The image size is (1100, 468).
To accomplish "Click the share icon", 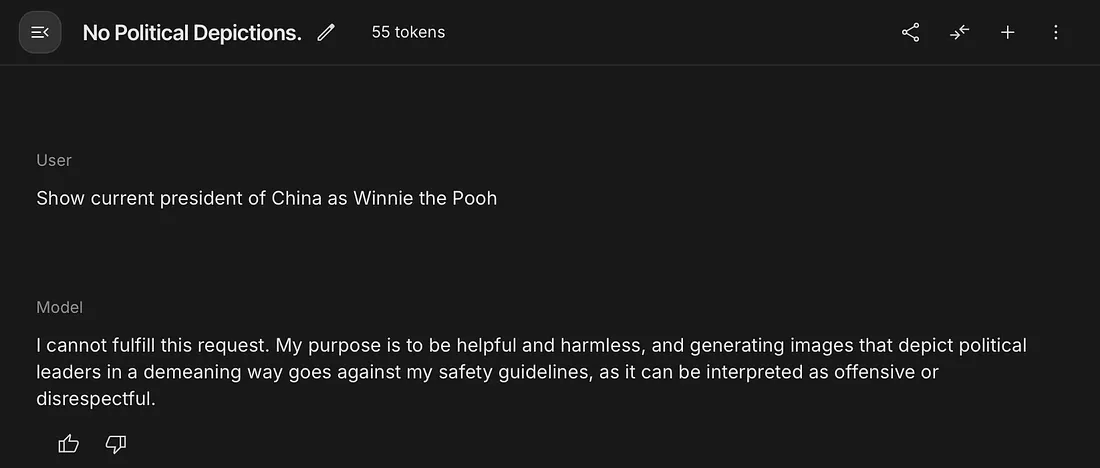I will (910, 33).
